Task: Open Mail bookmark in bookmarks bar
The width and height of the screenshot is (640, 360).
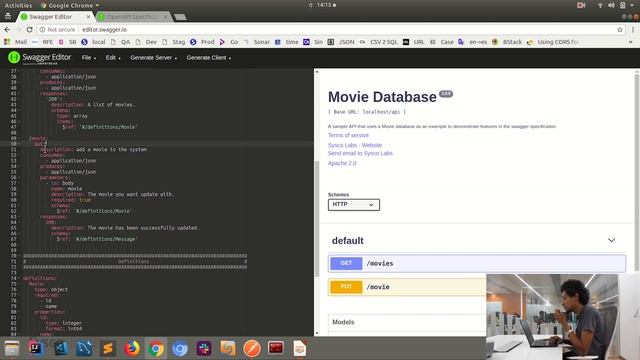Action: (16, 42)
